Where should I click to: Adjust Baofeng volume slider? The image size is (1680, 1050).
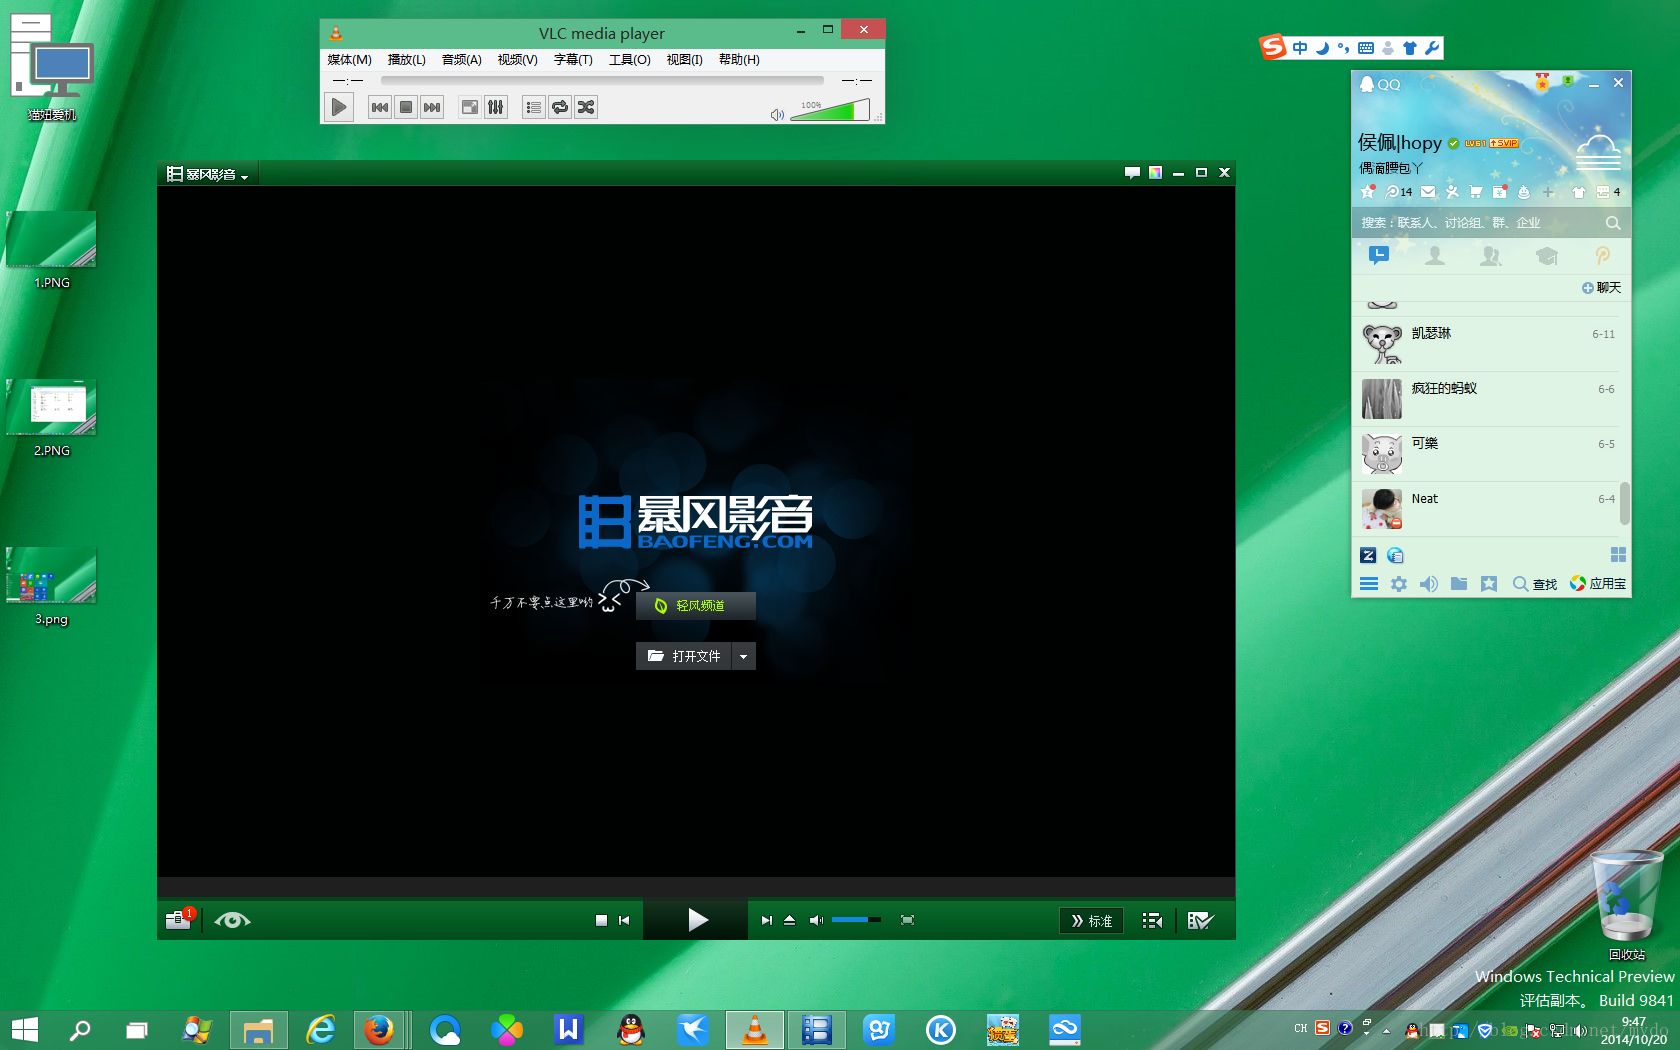(856, 919)
